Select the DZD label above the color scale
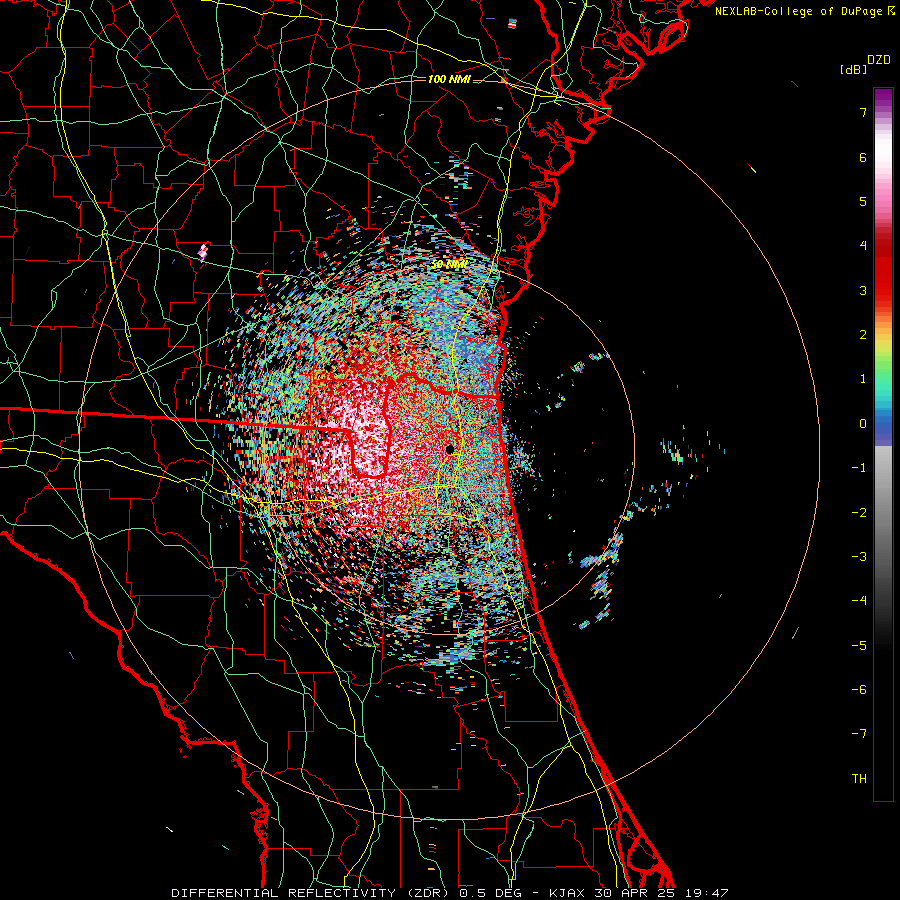Image resolution: width=900 pixels, height=900 pixels. click(879, 60)
